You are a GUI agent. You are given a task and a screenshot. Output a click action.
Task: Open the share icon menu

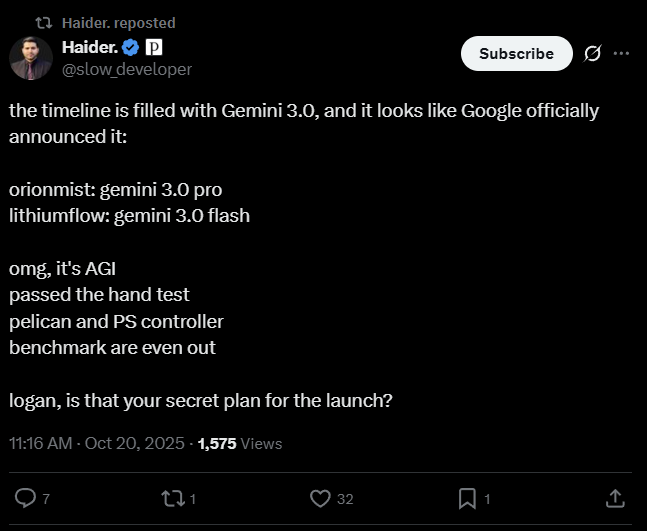tap(616, 498)
